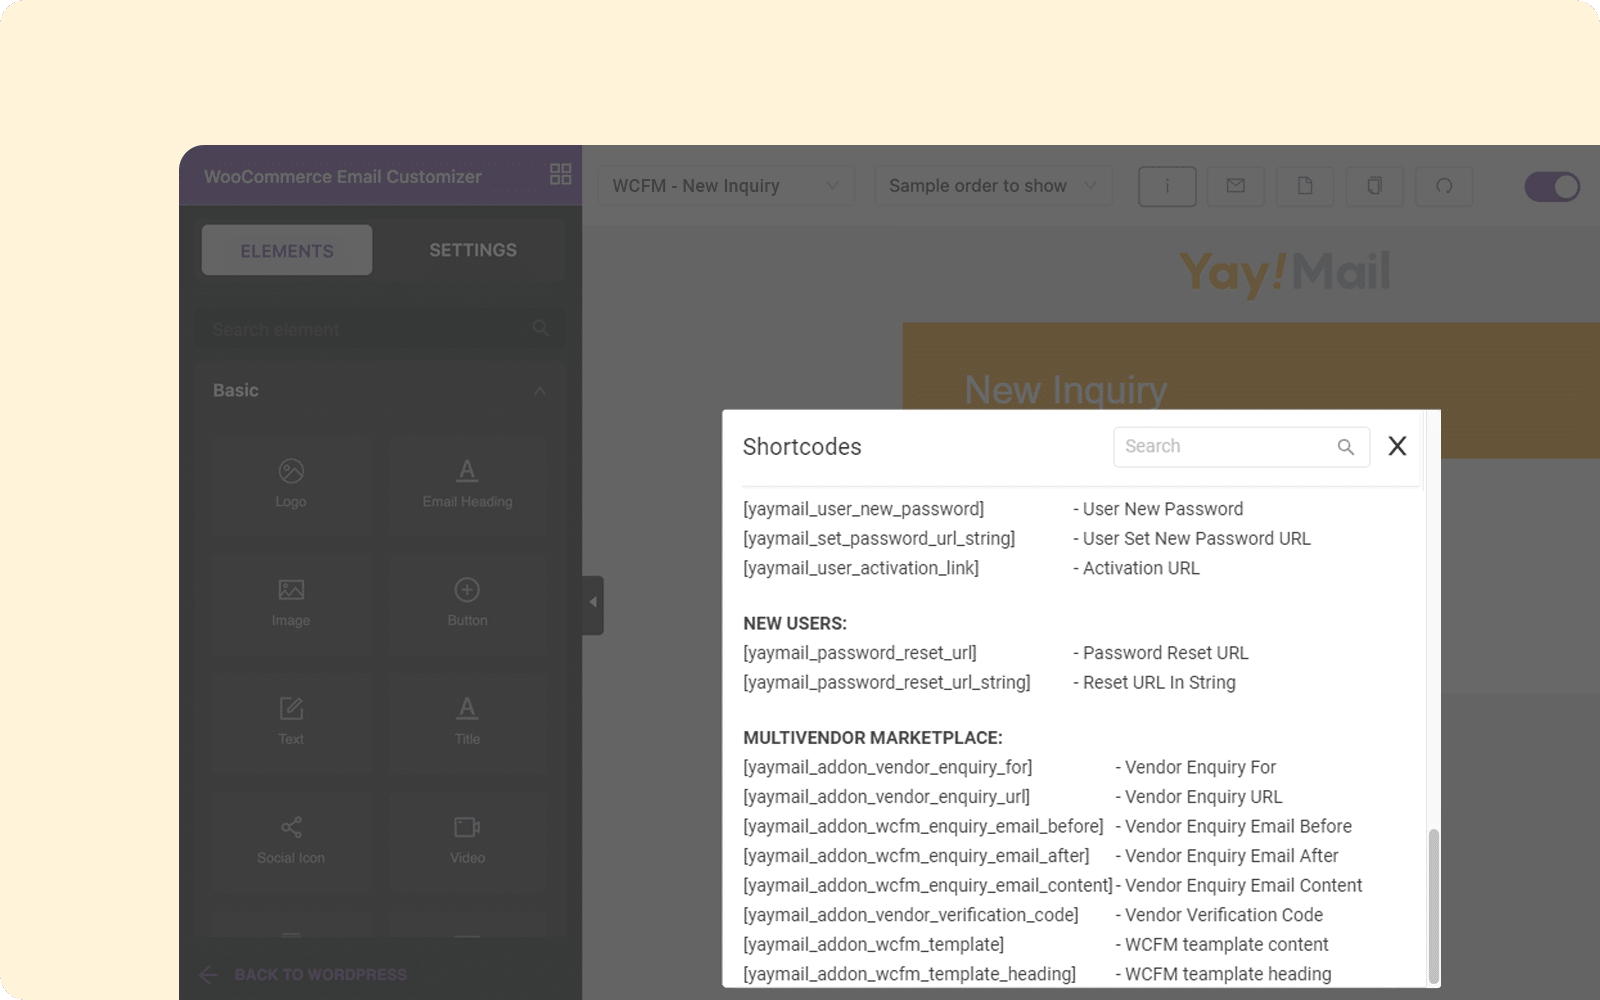1600x1000 pixels.
Task: Click the Shortcodes list scrollbar
Action: (1433, 906)
